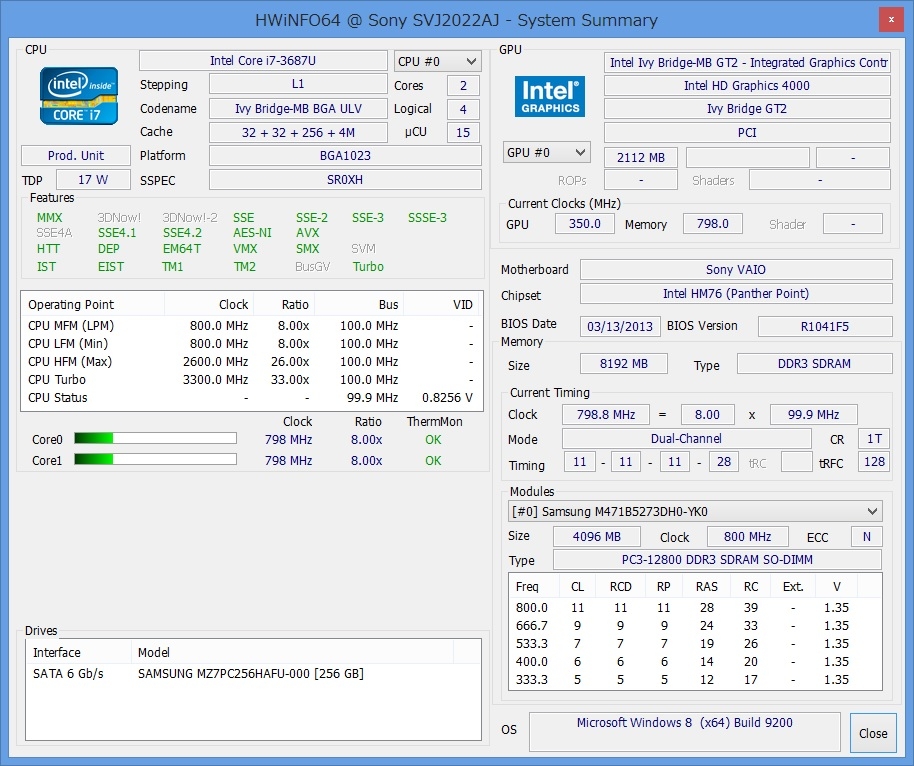This screenshot has width=914, height=766.
Task: Click the AVX feature flag
Action: (307, 233)
